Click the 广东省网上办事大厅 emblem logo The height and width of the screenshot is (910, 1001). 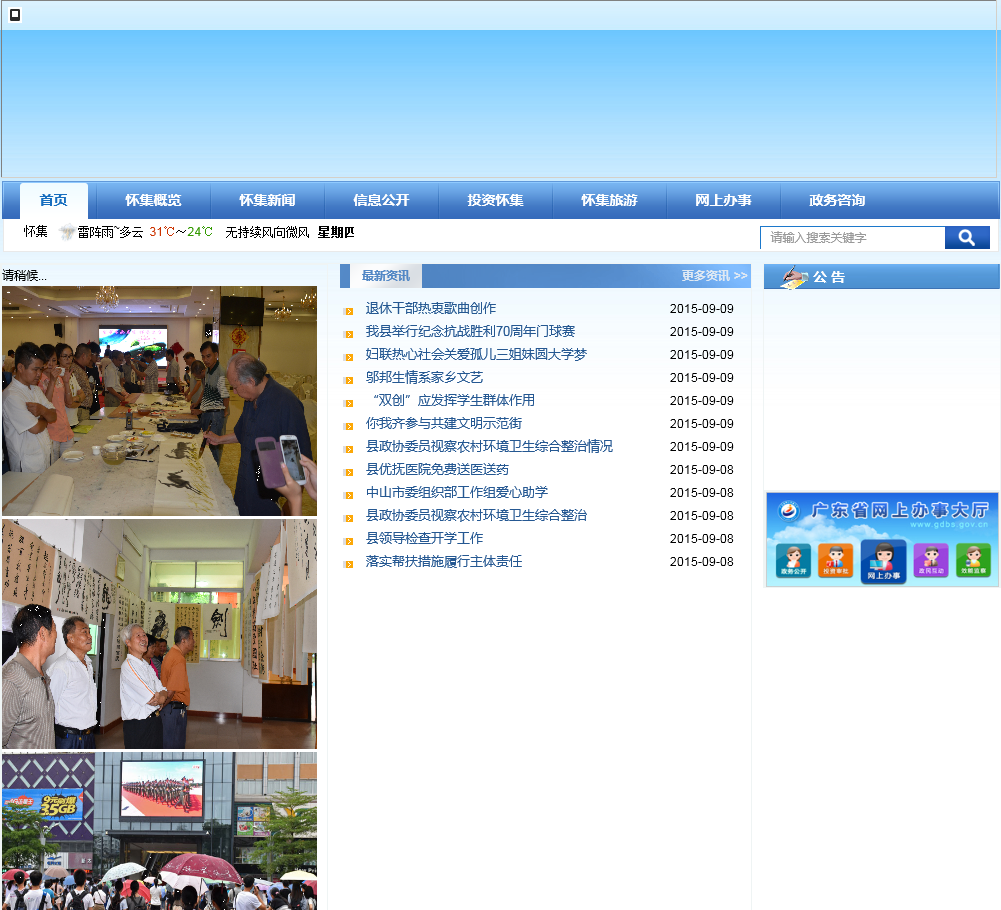pyautogui.click(x=789, y=511)
